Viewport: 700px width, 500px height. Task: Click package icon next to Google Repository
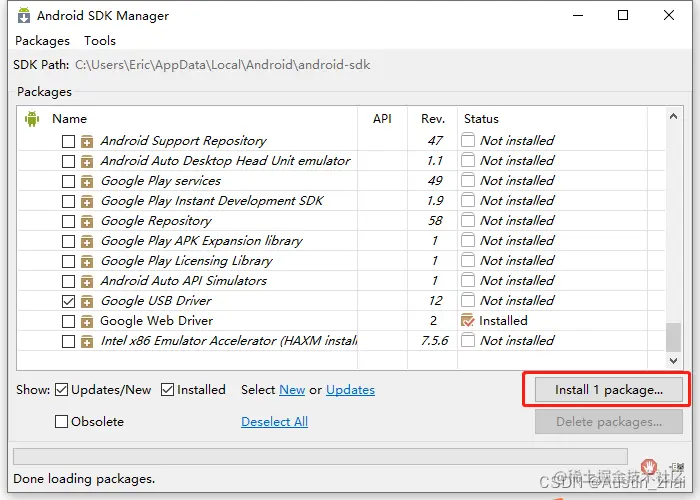[87, 222]
